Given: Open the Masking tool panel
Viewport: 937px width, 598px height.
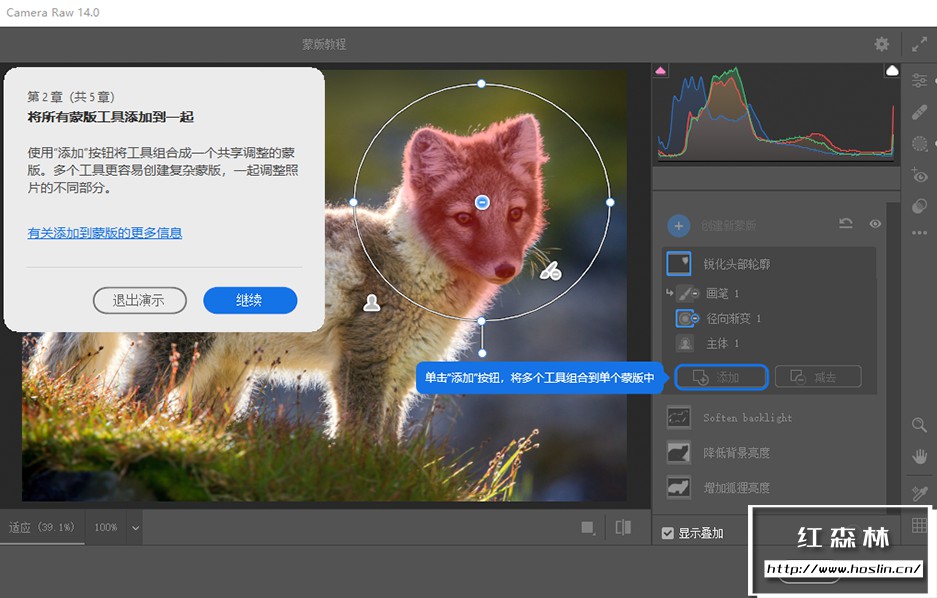Looking at the screenshot, I should coord(918,143).
